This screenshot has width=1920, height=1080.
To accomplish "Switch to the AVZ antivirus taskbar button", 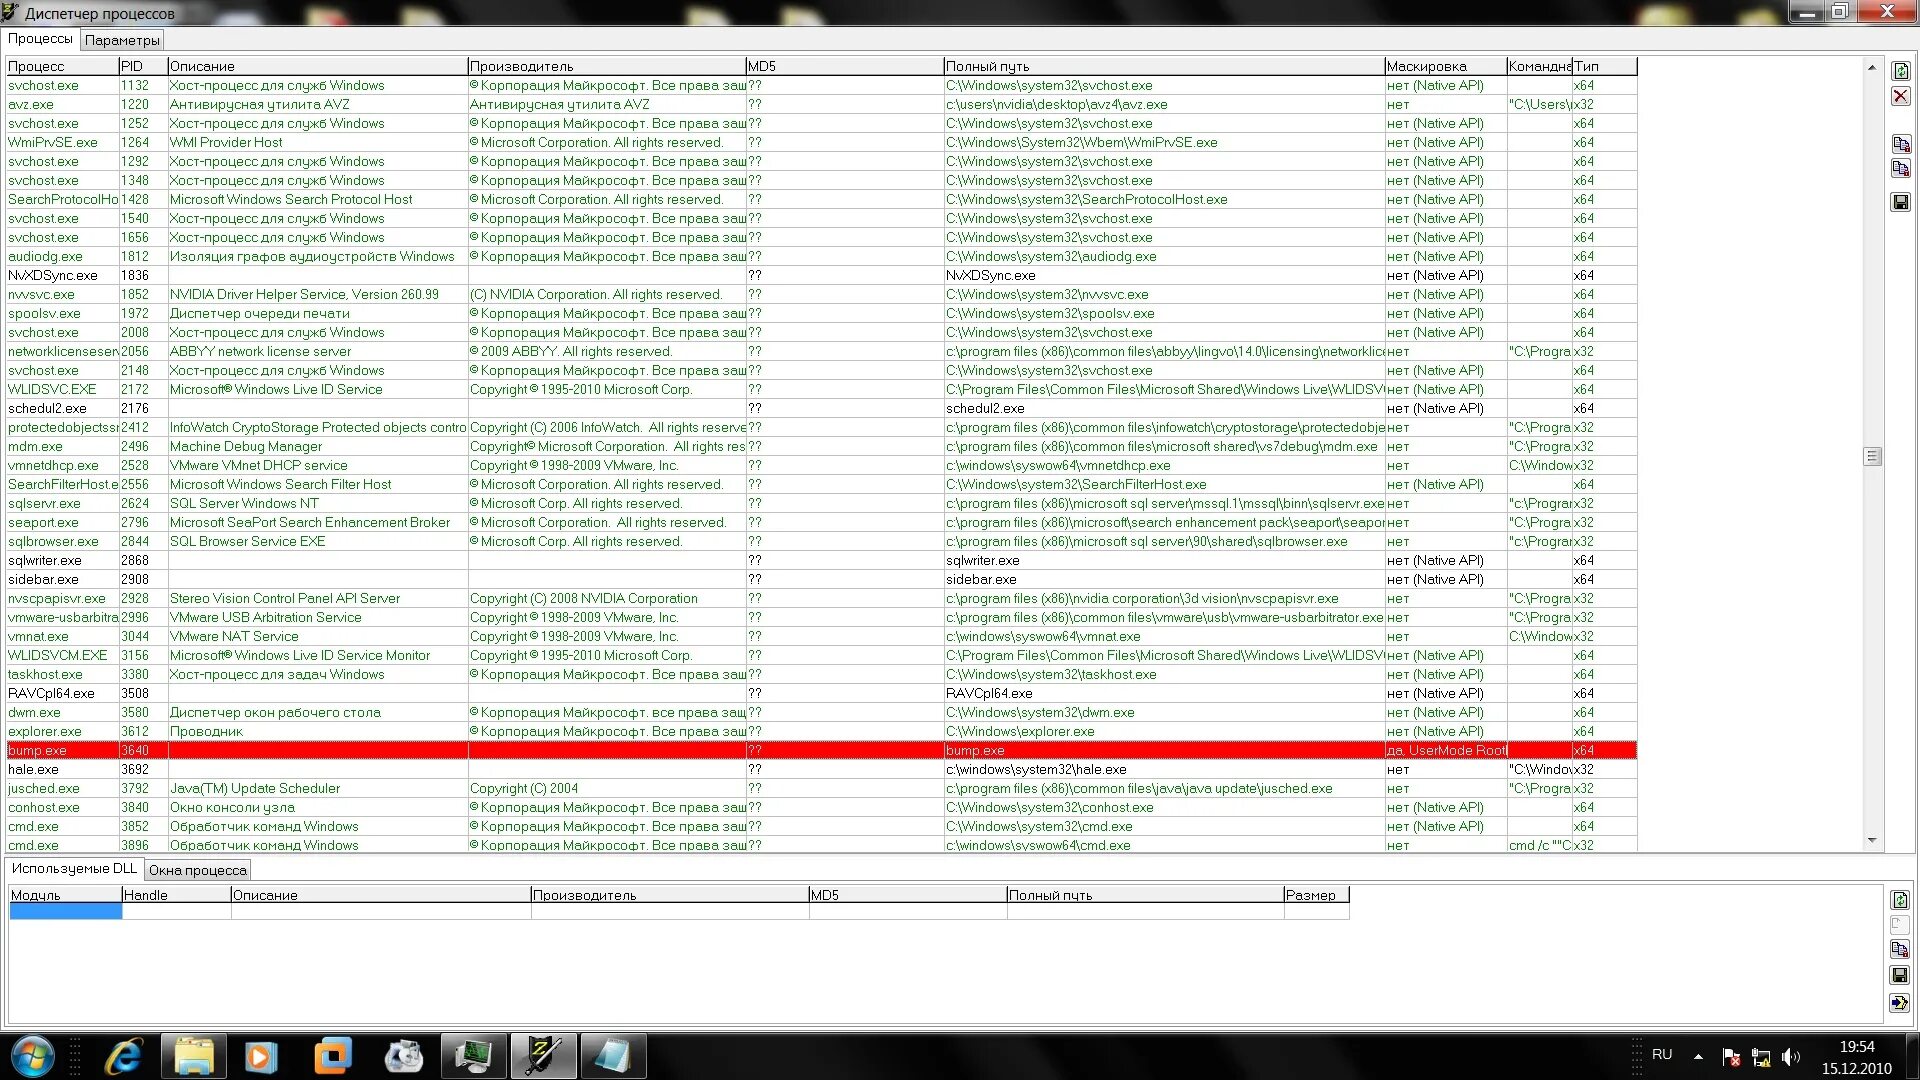I will click(542, 1056).
